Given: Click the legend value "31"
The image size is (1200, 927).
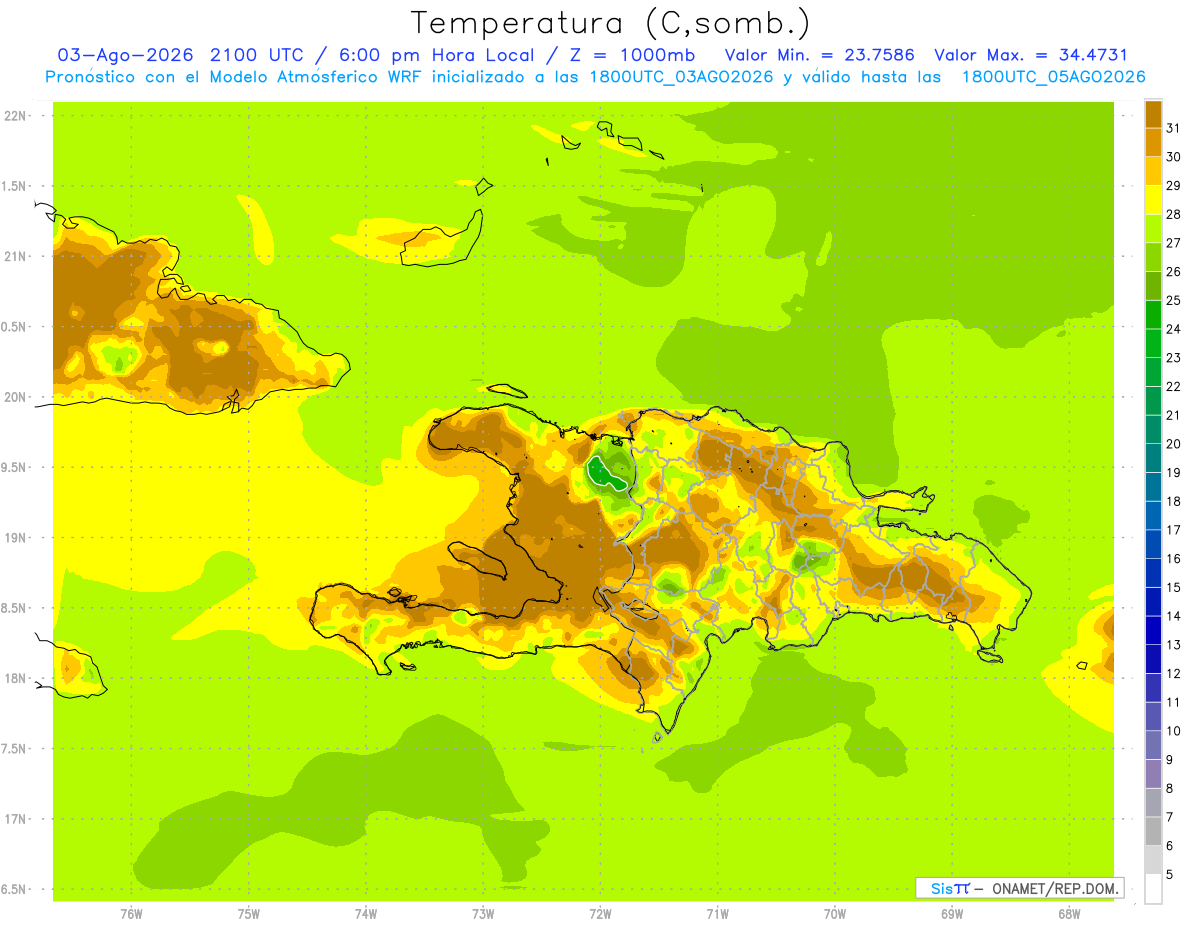Looking at the screenshot, I should click(x=1174, y=128).
